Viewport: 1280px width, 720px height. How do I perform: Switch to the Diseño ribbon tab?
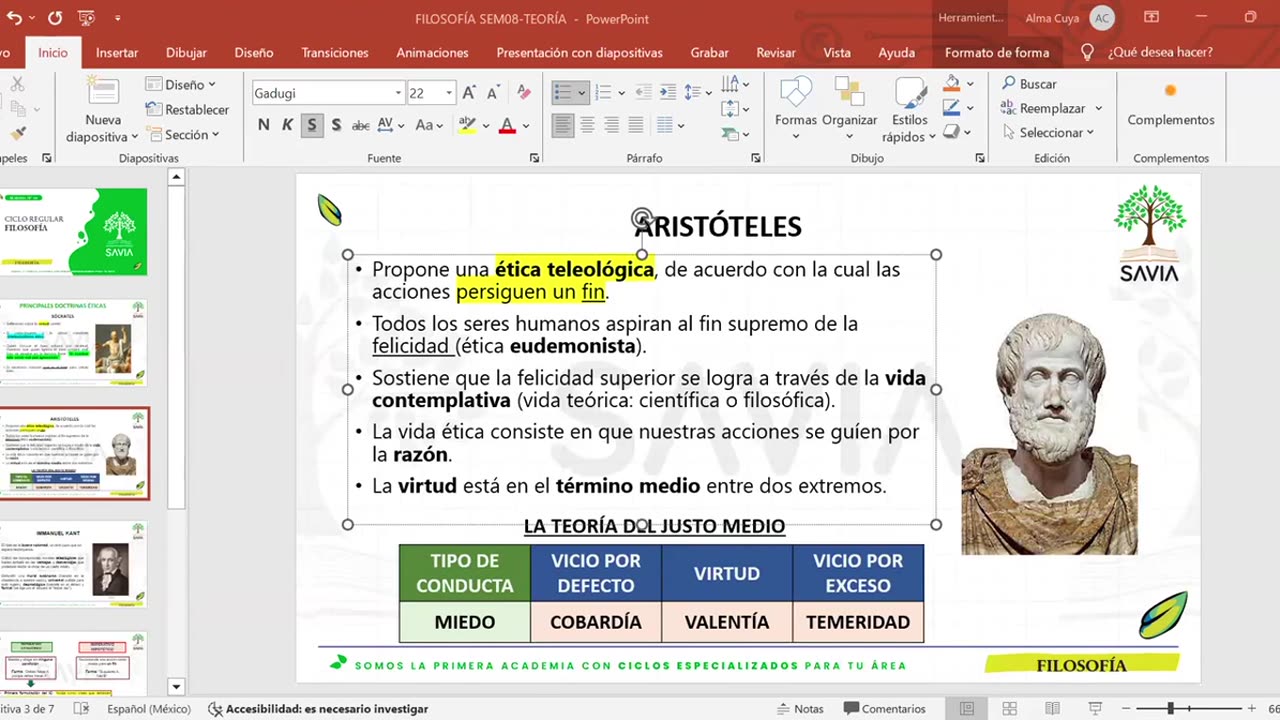click(x=254, y=52)
